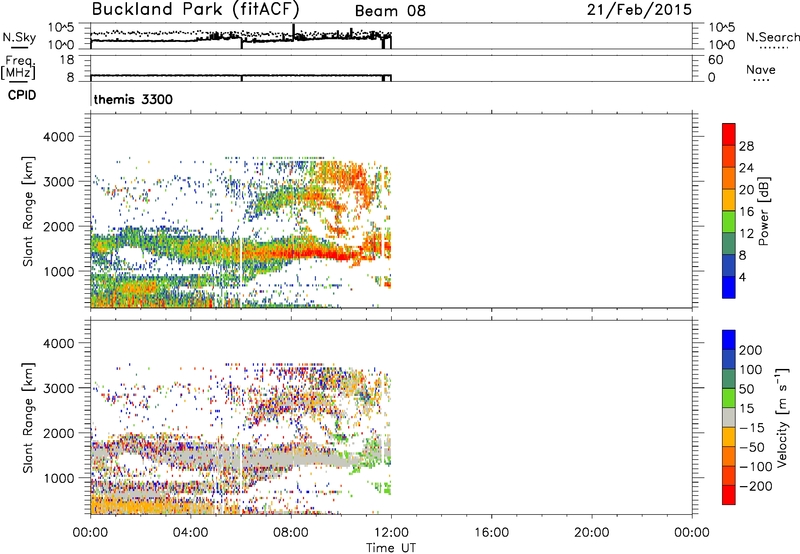Screen dimensions: 800x554
Task: Click the velocity panel "Slant Range [km]" label
Action: pyautogui.click(x=28, y=417)
